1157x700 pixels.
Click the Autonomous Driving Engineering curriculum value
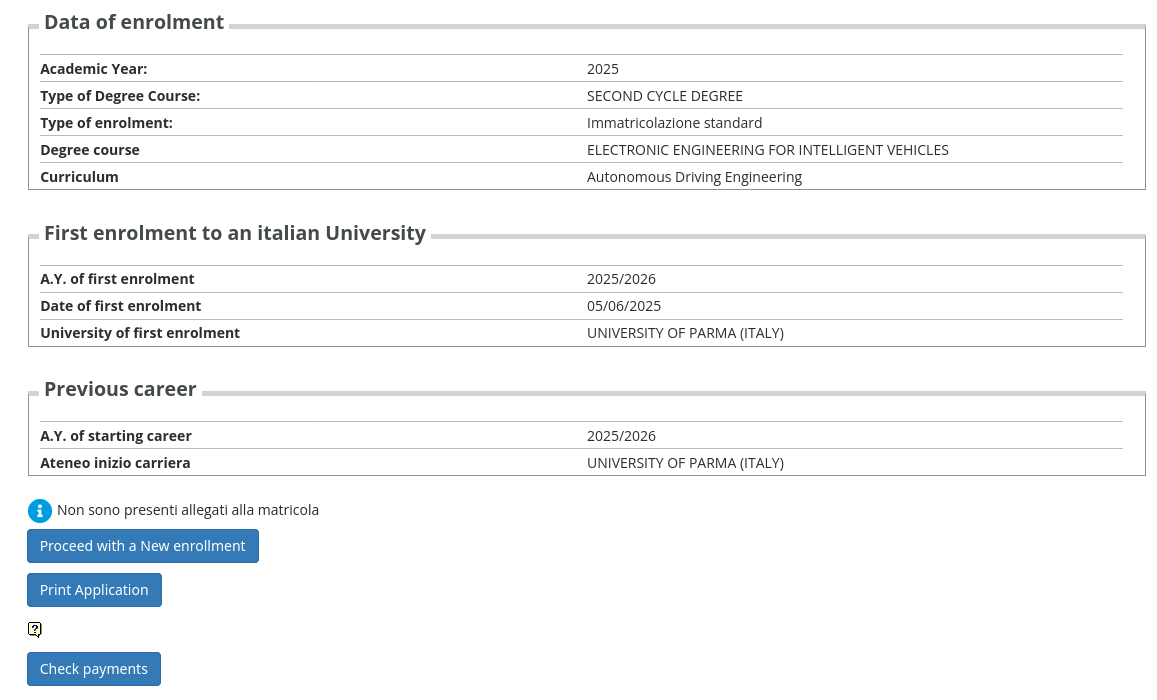(694, 177)
